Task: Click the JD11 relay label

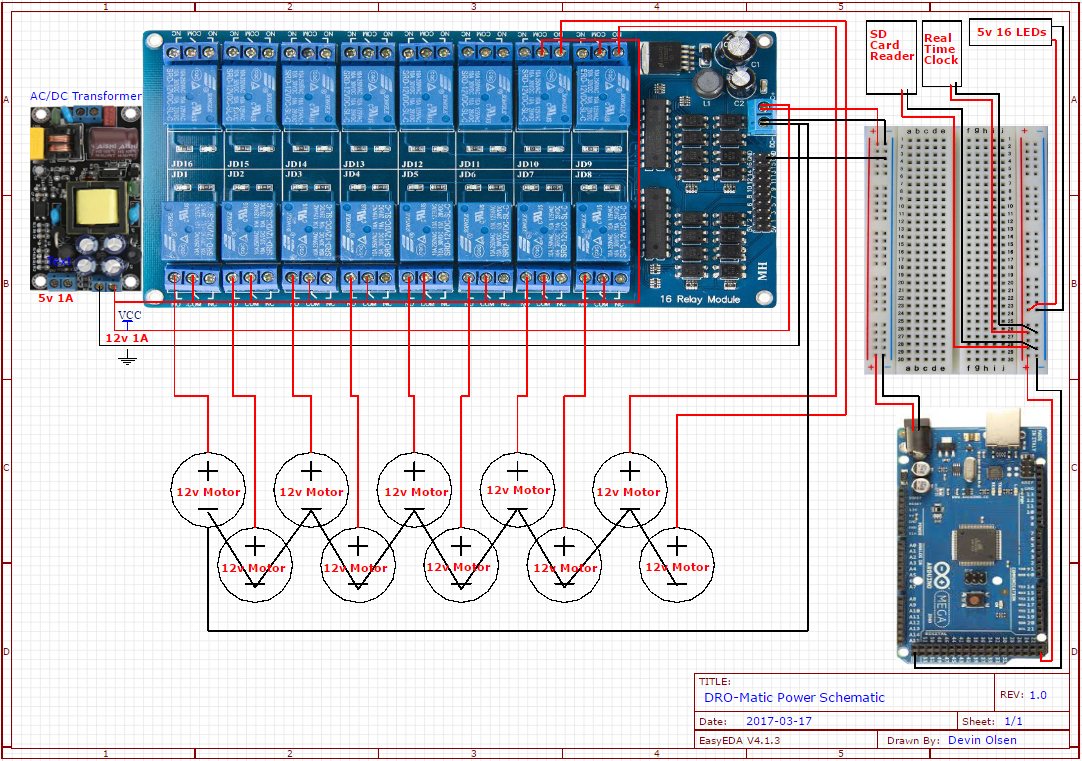Action: pos(469,164)
